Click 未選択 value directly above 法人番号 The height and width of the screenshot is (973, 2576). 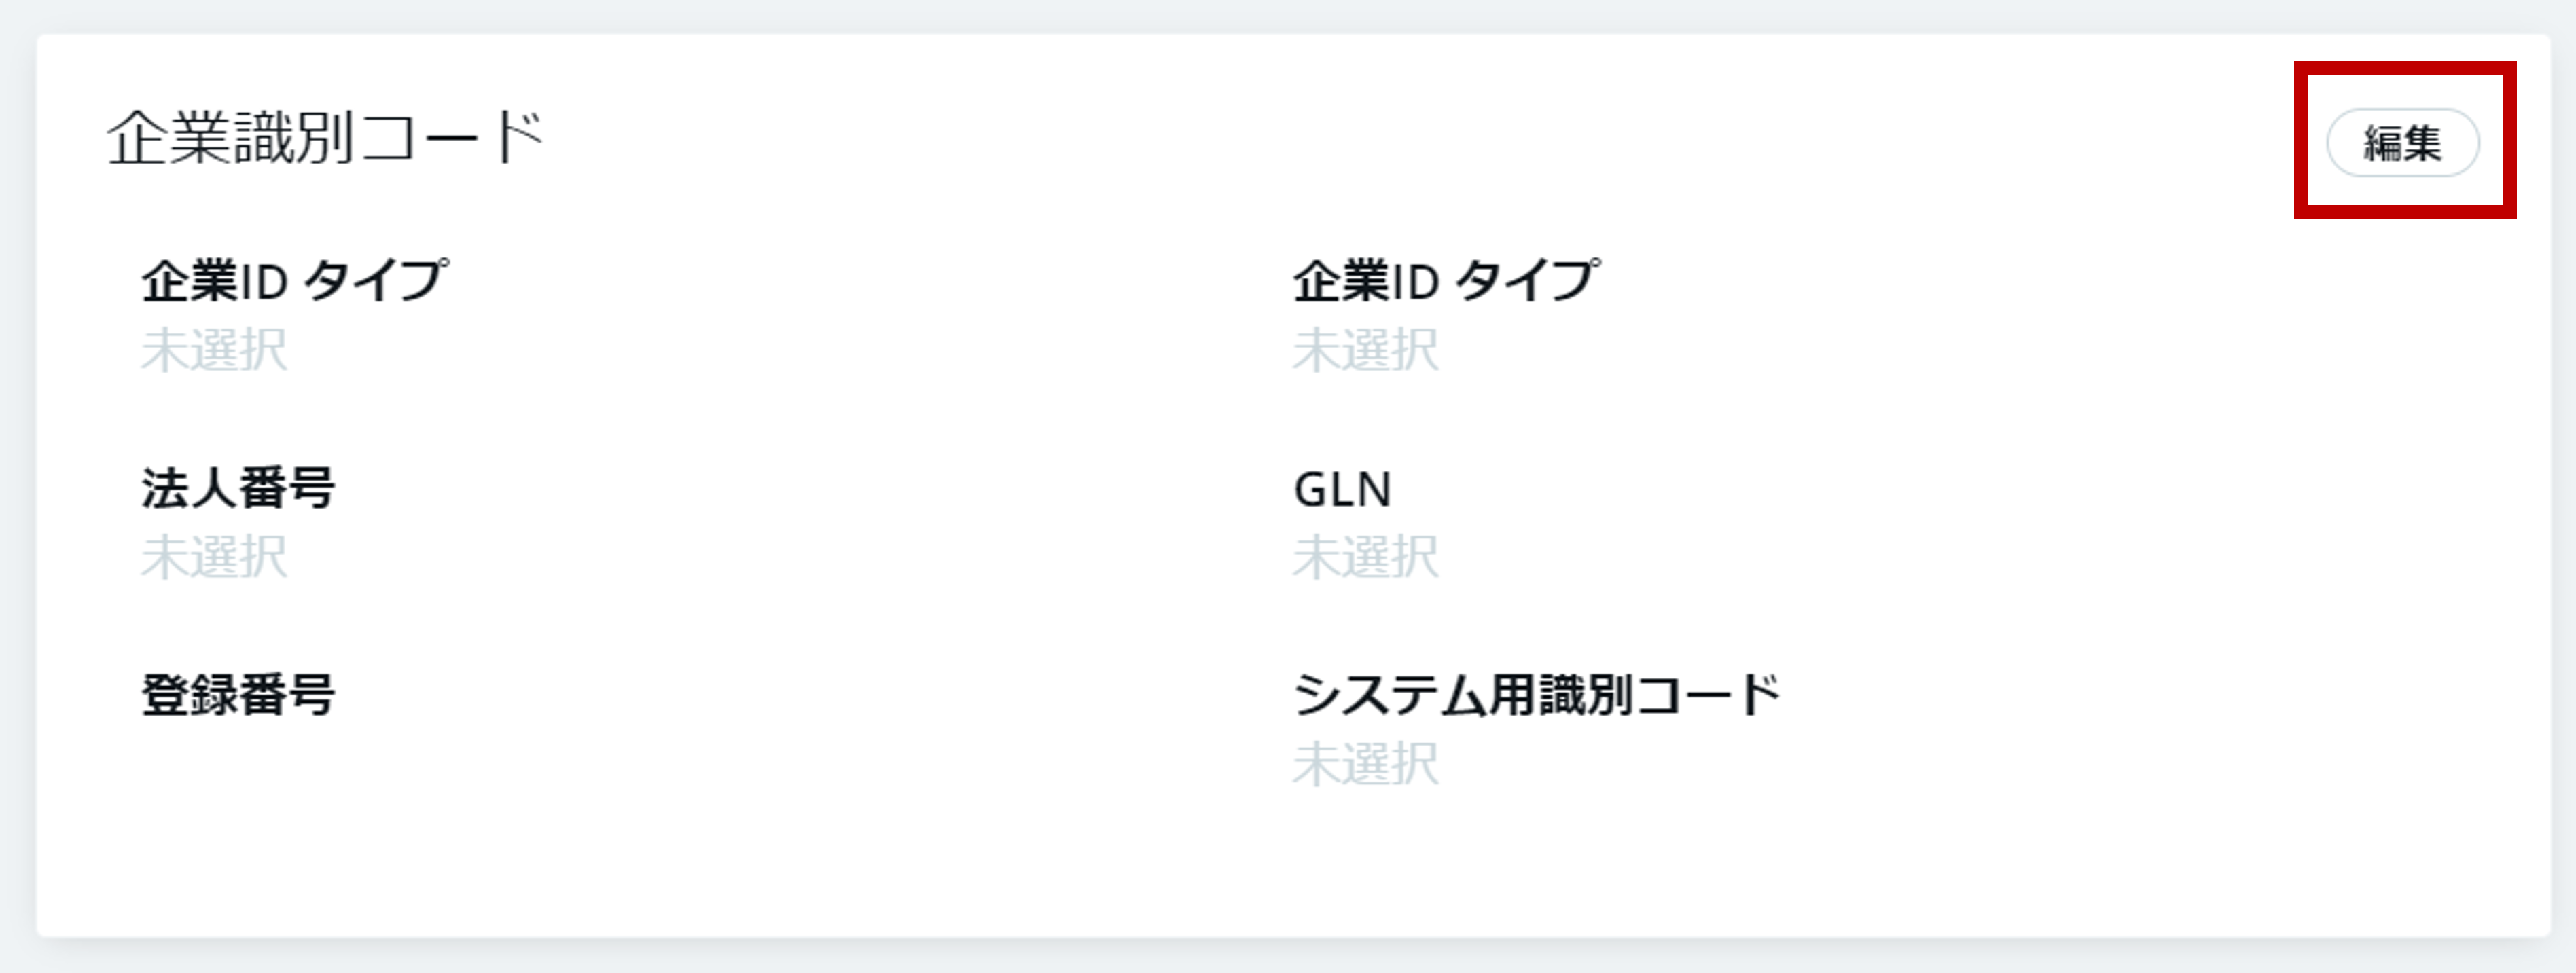click(x=214, y=350)
